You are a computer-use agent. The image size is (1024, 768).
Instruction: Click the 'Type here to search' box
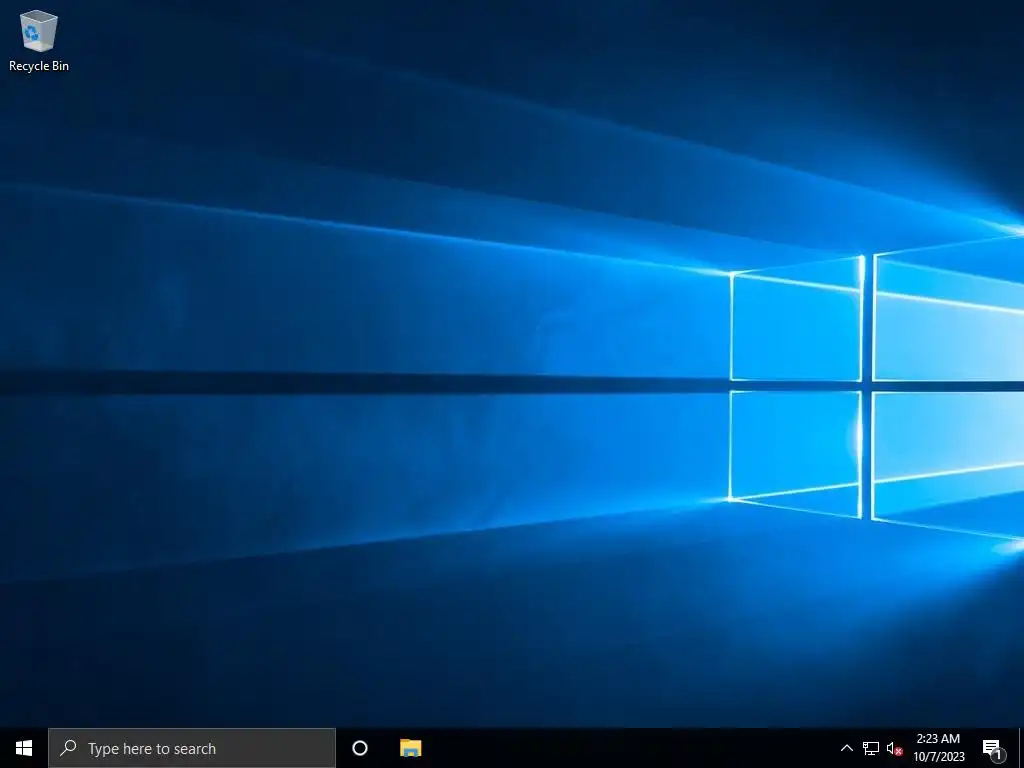191,748
